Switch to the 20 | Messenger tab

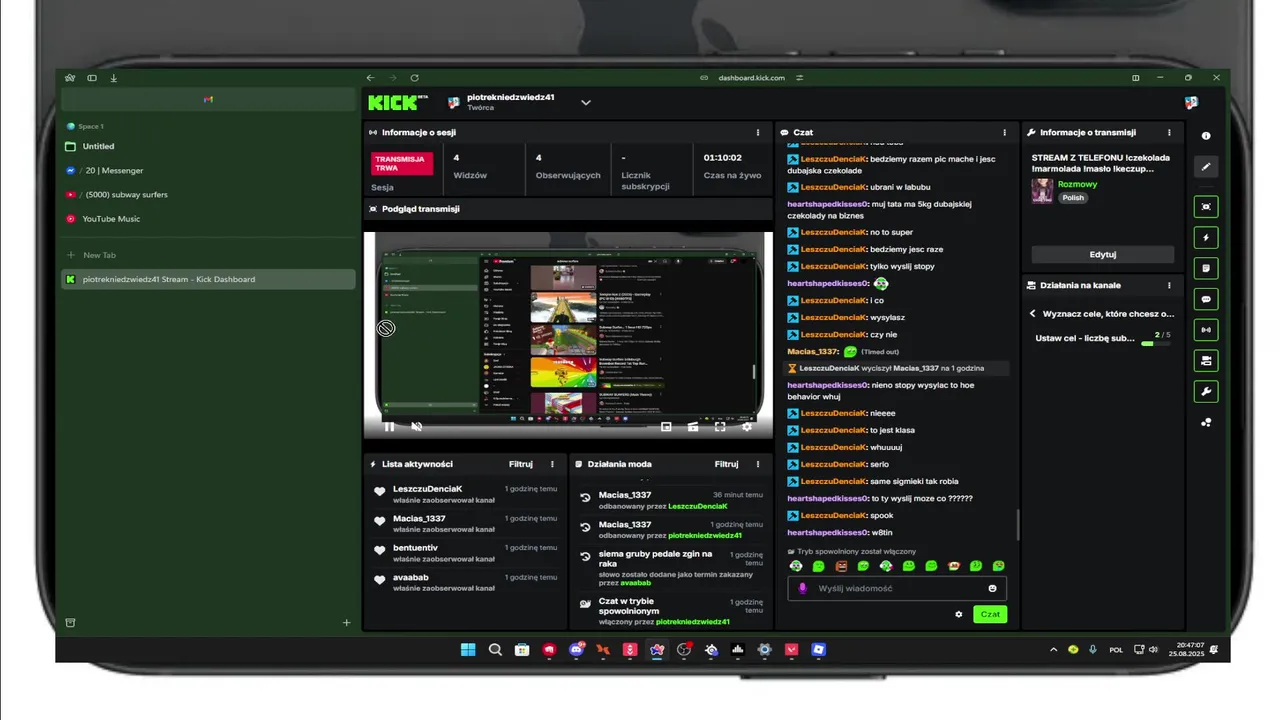pyautogui.click(x=208, y=170)
